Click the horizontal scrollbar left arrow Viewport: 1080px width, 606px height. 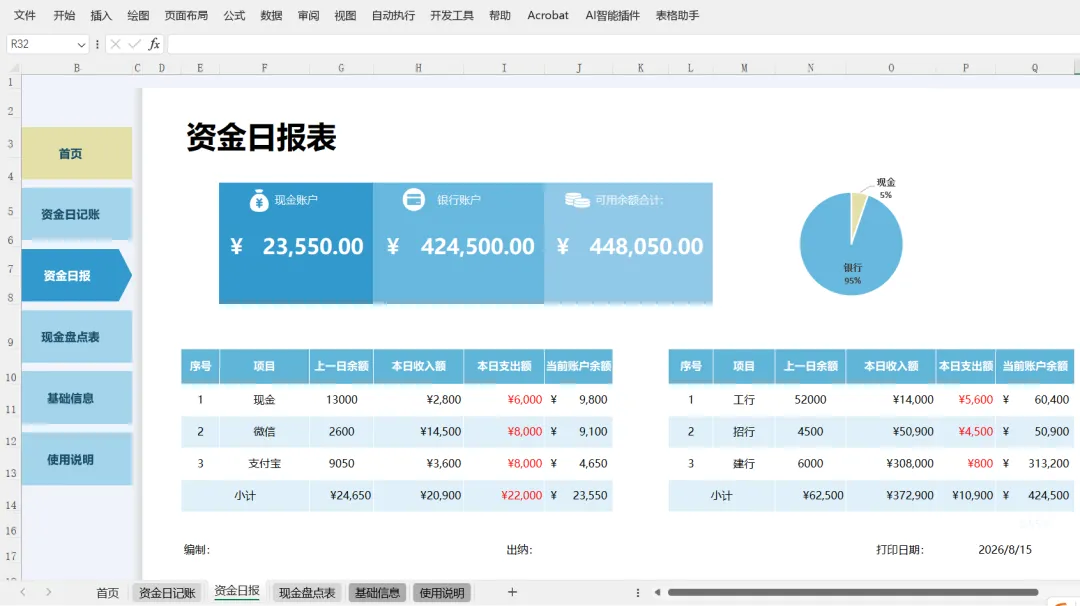(657, 592)
